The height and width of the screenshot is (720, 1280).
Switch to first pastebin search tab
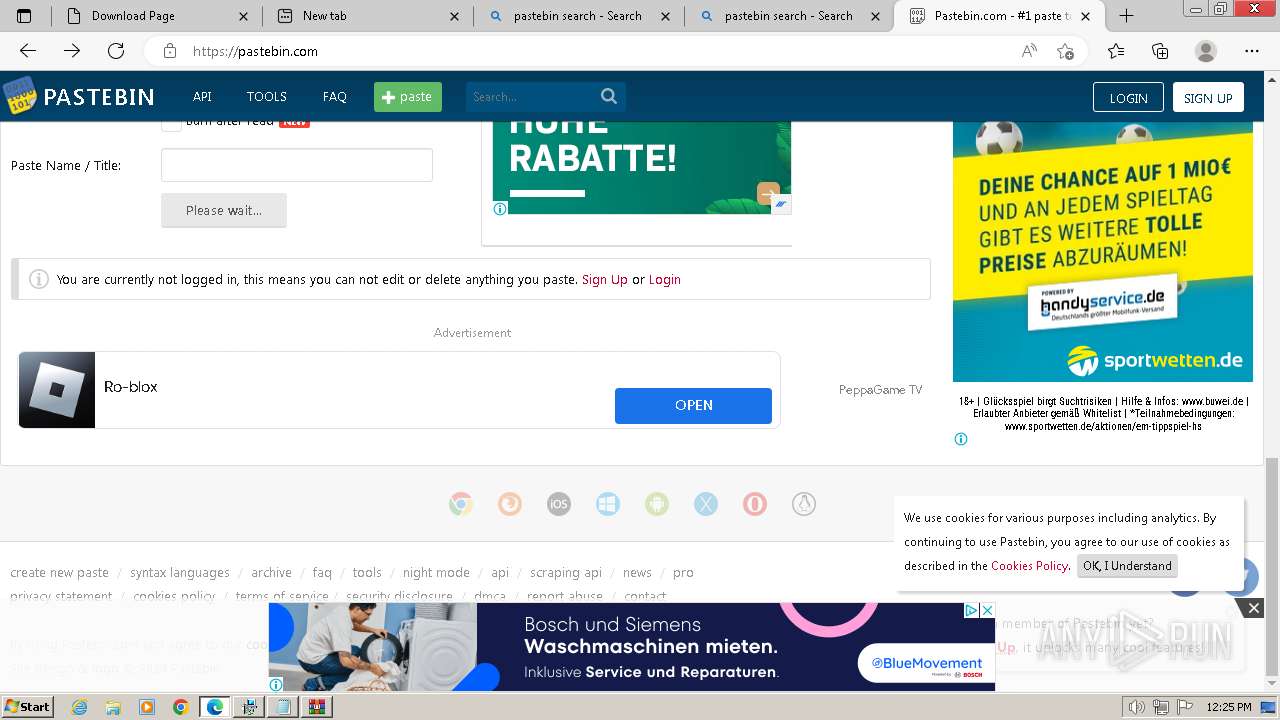[577, 16]
